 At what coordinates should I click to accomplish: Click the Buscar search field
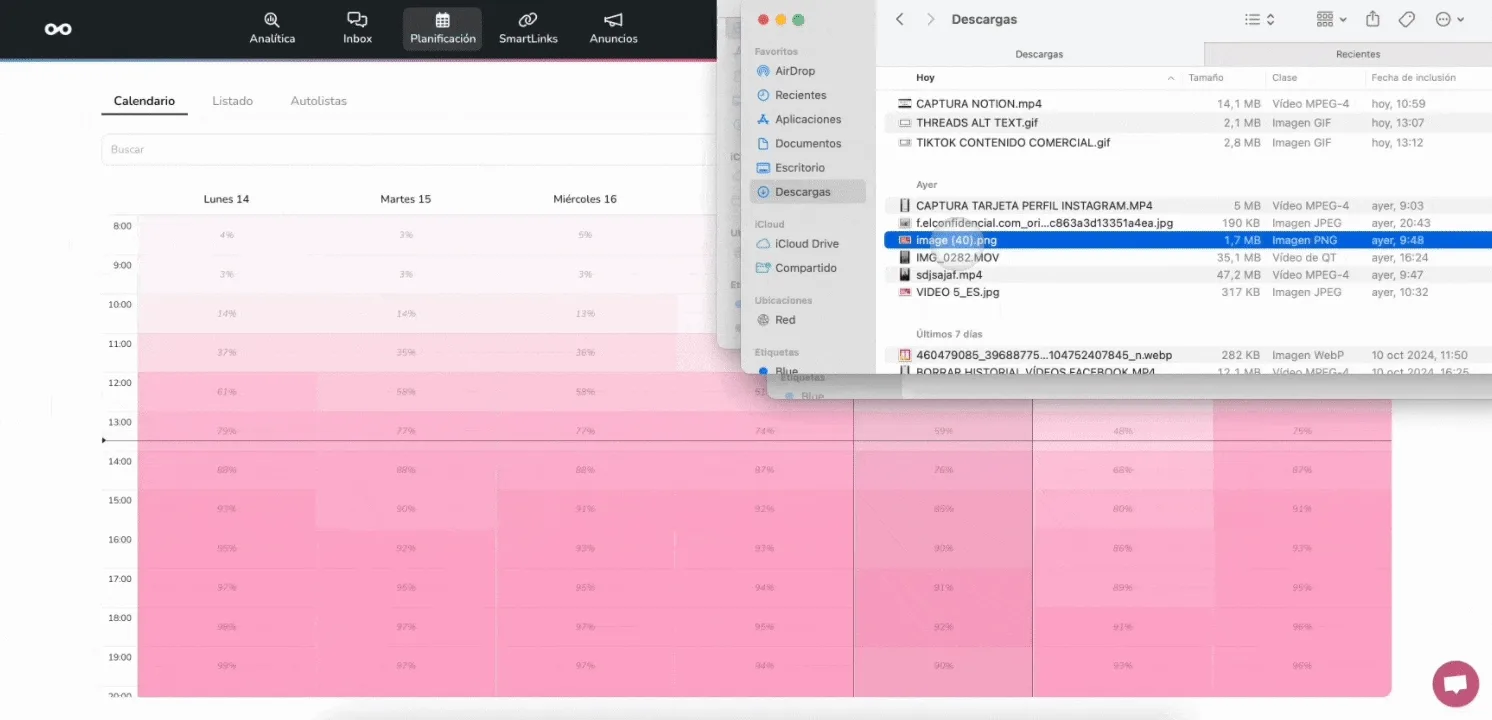[400, 149]
